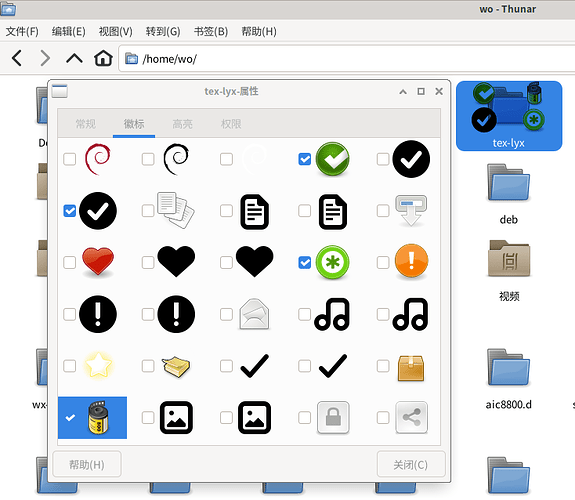Open the 编辑(E) menu
This screenshot has width=575, height=500.
(69, 32)
